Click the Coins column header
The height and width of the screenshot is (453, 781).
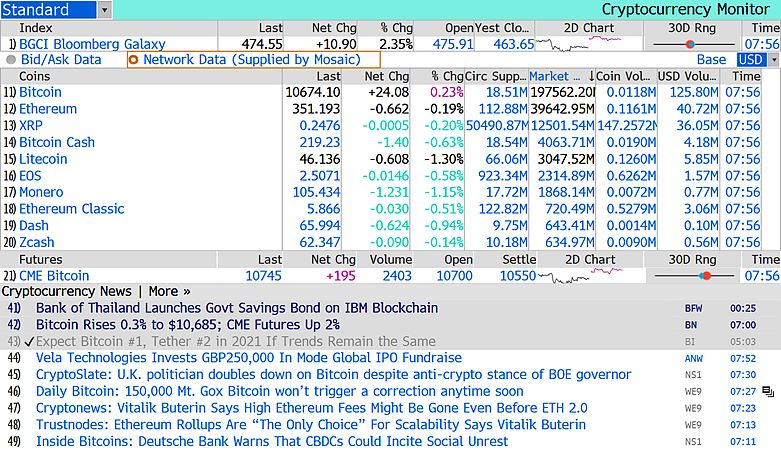point(34,76)
